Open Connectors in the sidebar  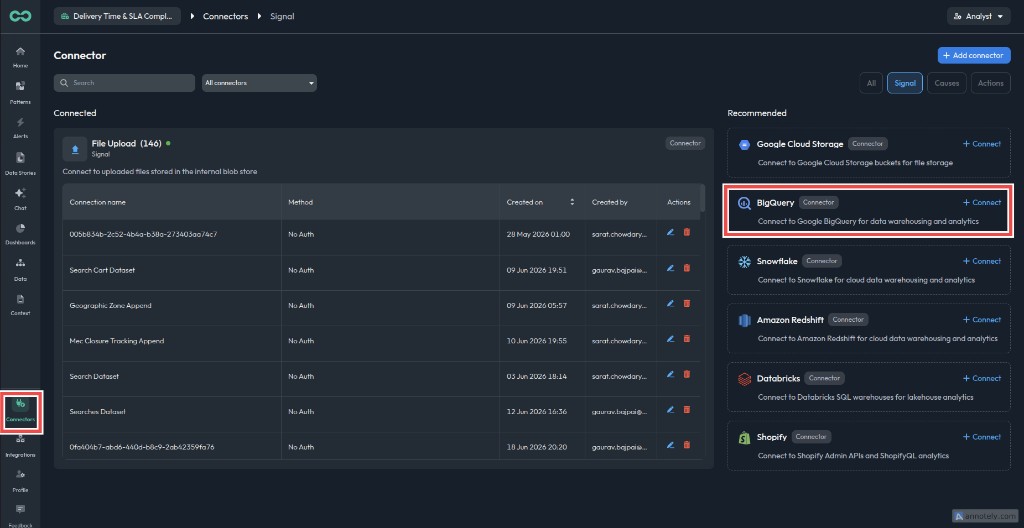pyautogui.click(x=20, y=411)
